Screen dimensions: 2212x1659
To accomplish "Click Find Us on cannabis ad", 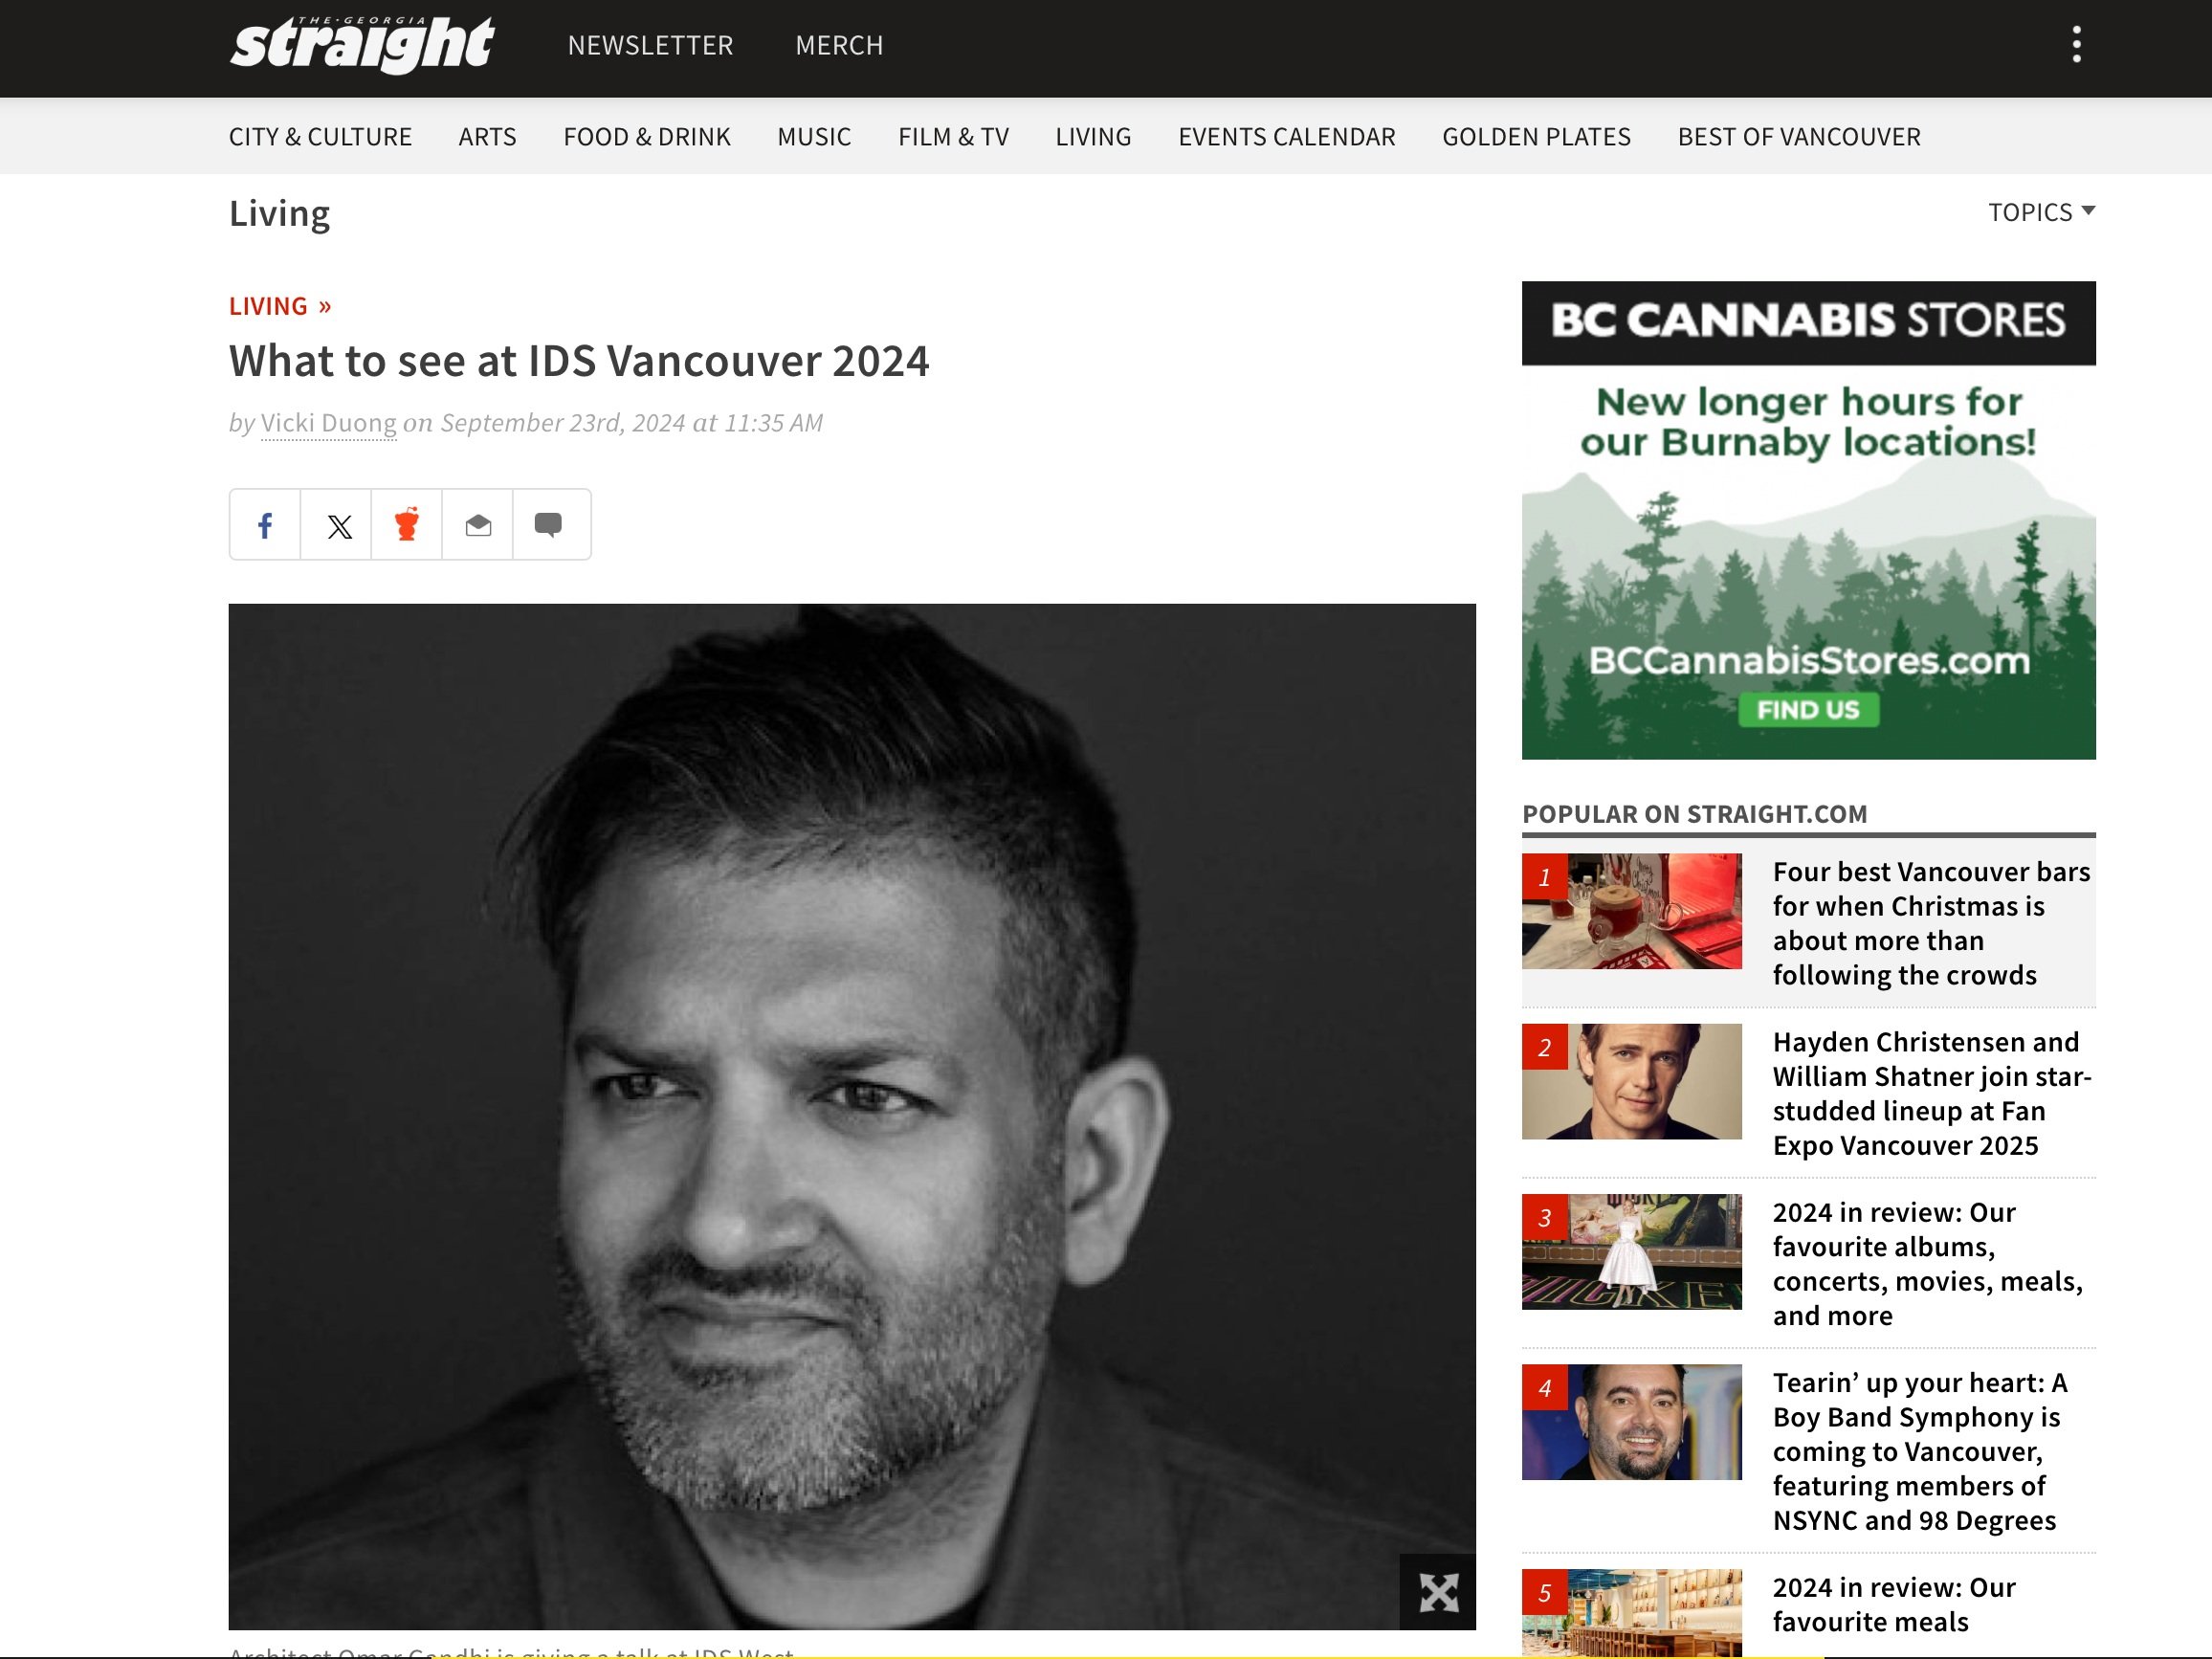I will coord(1808,710).
